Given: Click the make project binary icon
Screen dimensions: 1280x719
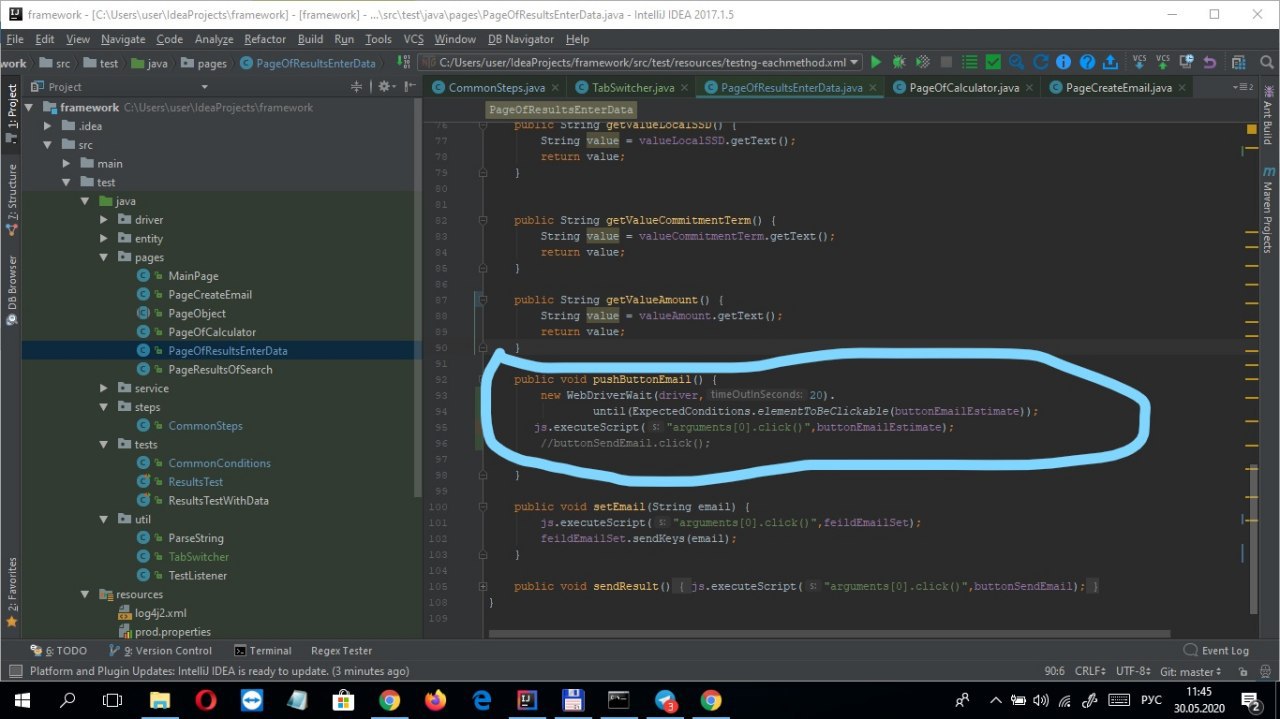Looking at the screenshot, I should [x=403, y=62].
